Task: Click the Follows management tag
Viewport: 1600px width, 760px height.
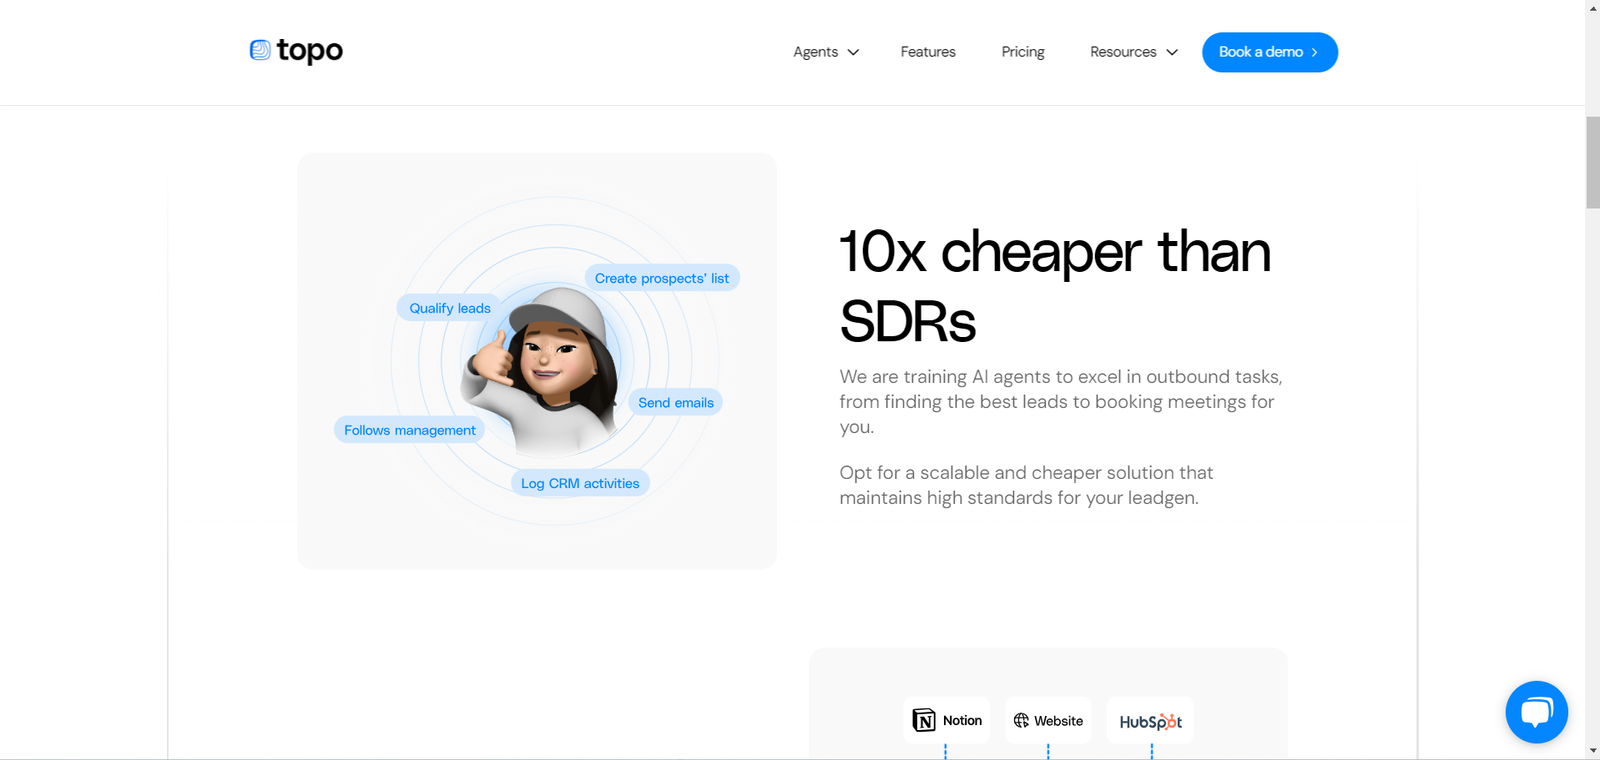Action: click(x=410, y=430)
